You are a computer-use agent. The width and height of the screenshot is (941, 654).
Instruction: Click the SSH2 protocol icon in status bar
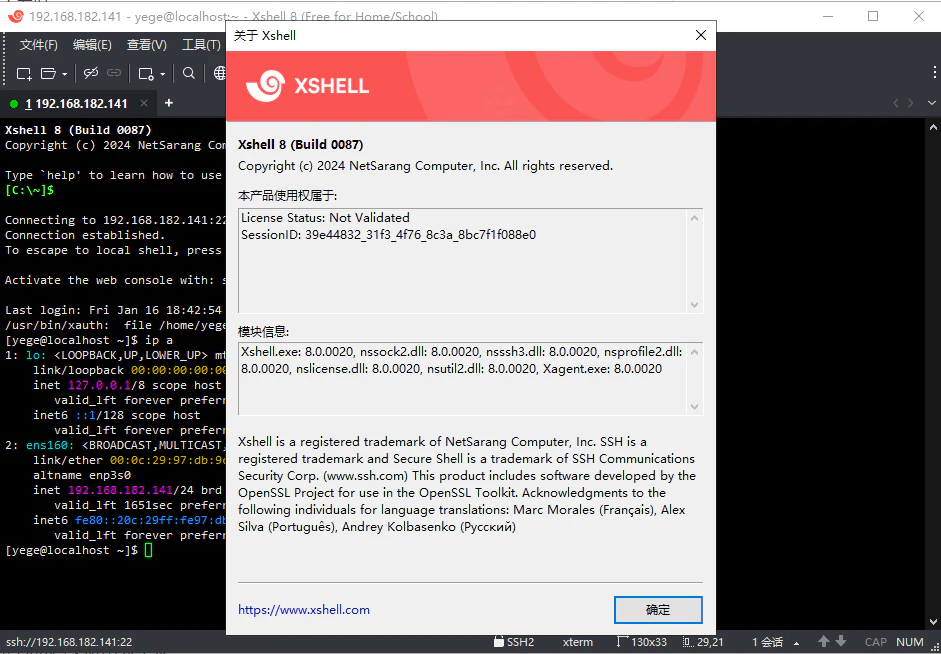coord(499,641)
